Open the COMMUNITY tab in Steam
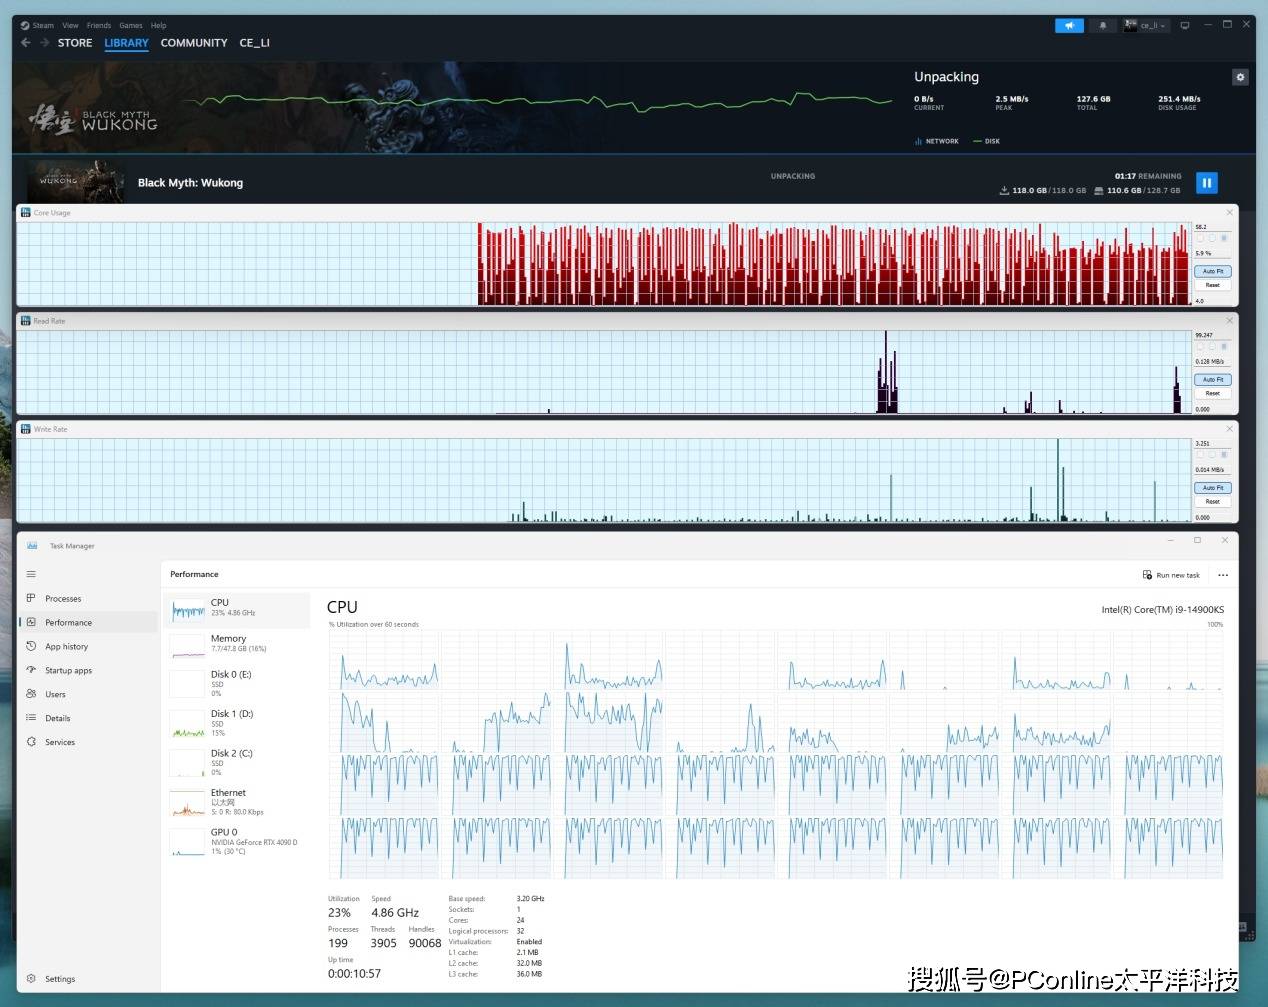 [194, 43]
